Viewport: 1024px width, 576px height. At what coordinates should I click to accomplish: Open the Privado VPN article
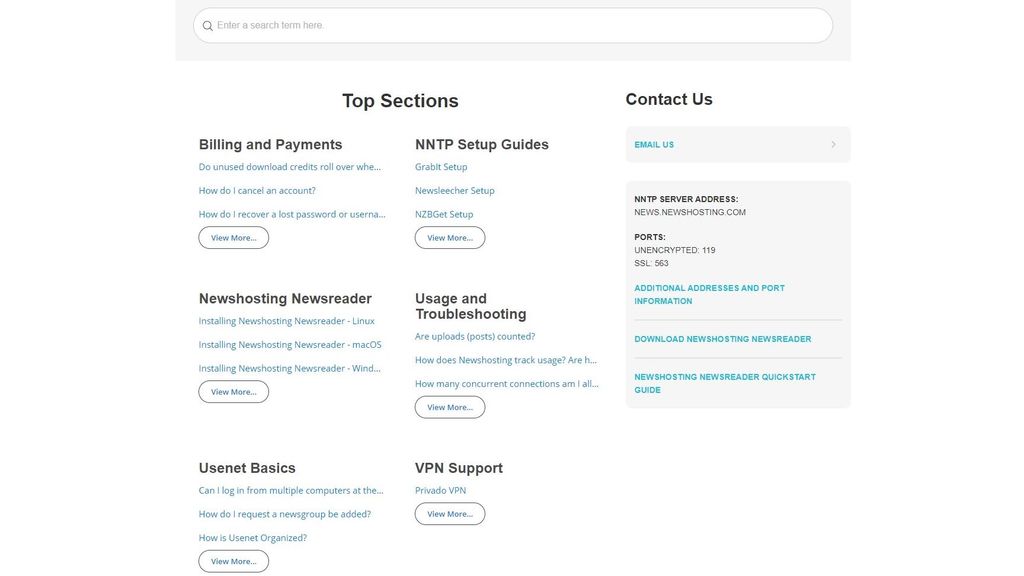pos(441,489)
